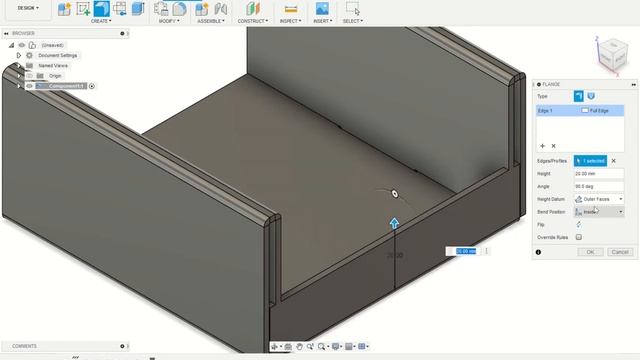Open the INSPECT menu

coord(291,21)
